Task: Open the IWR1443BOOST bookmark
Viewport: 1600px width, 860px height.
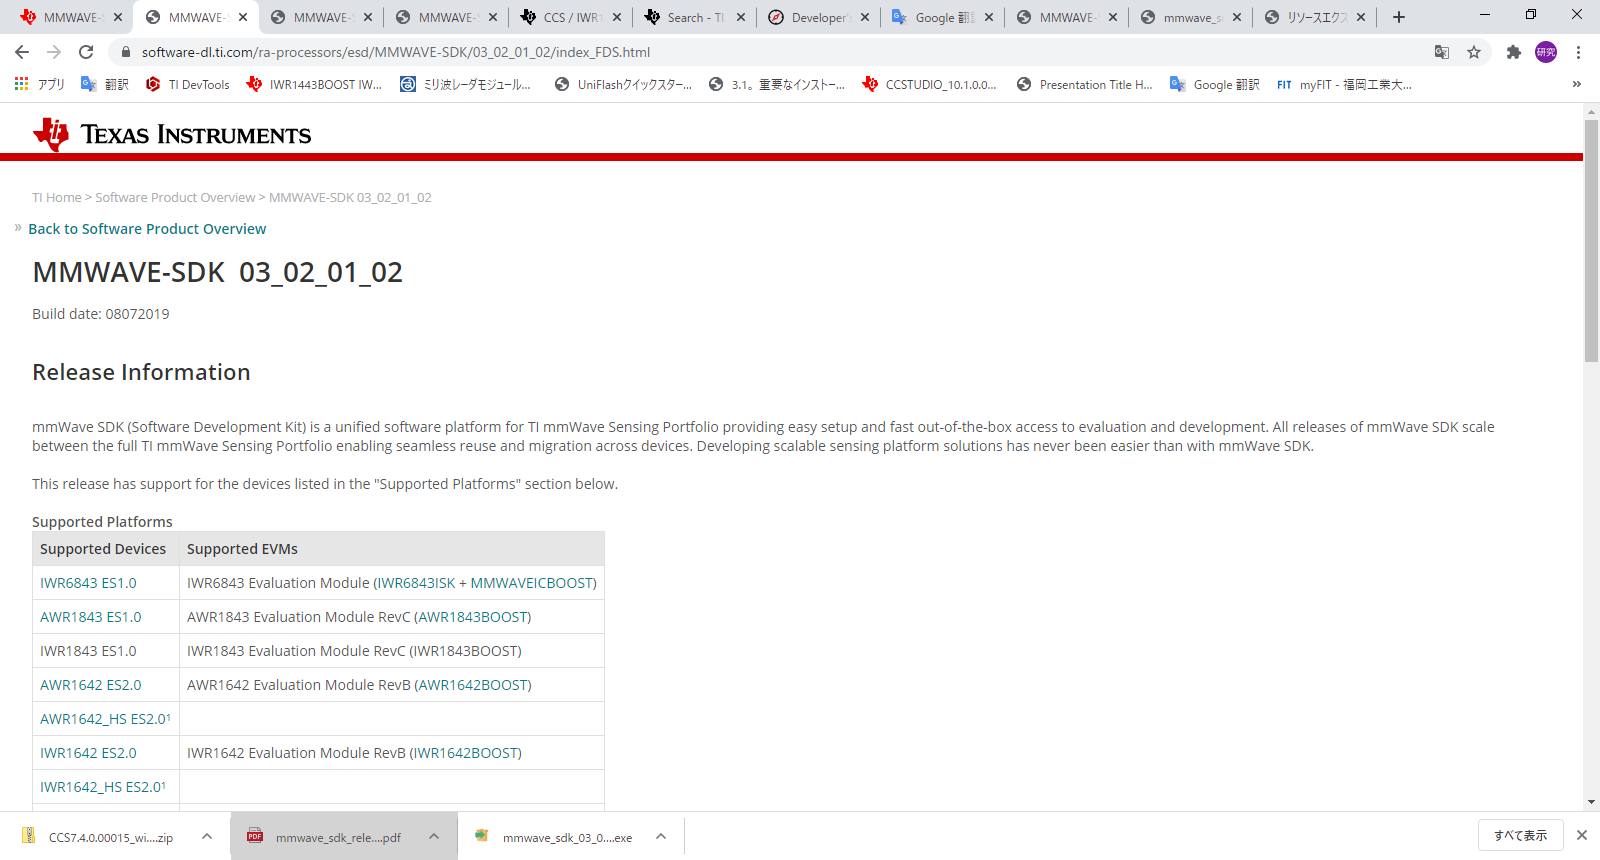Action: click(x=314, y=85)
